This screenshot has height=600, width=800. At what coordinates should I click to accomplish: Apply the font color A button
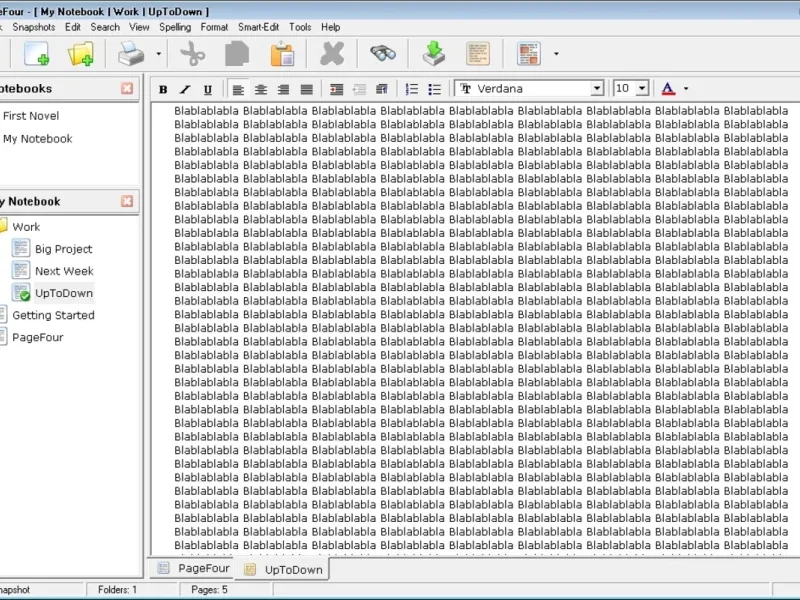coord(668,89)
